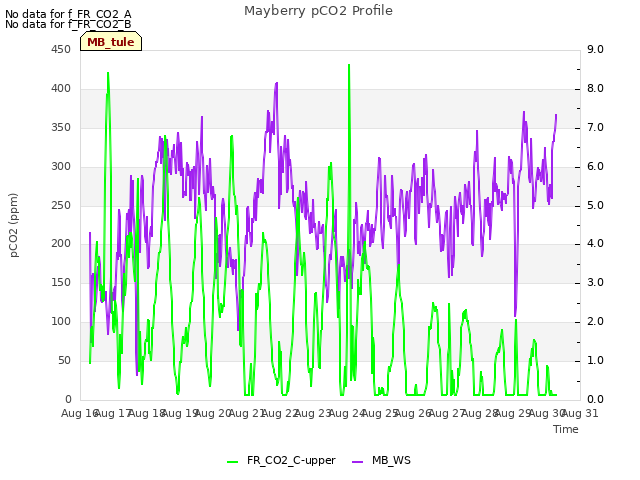Click the 250 left y-axis value
The image size is (640, 480).
pos(61,205)
